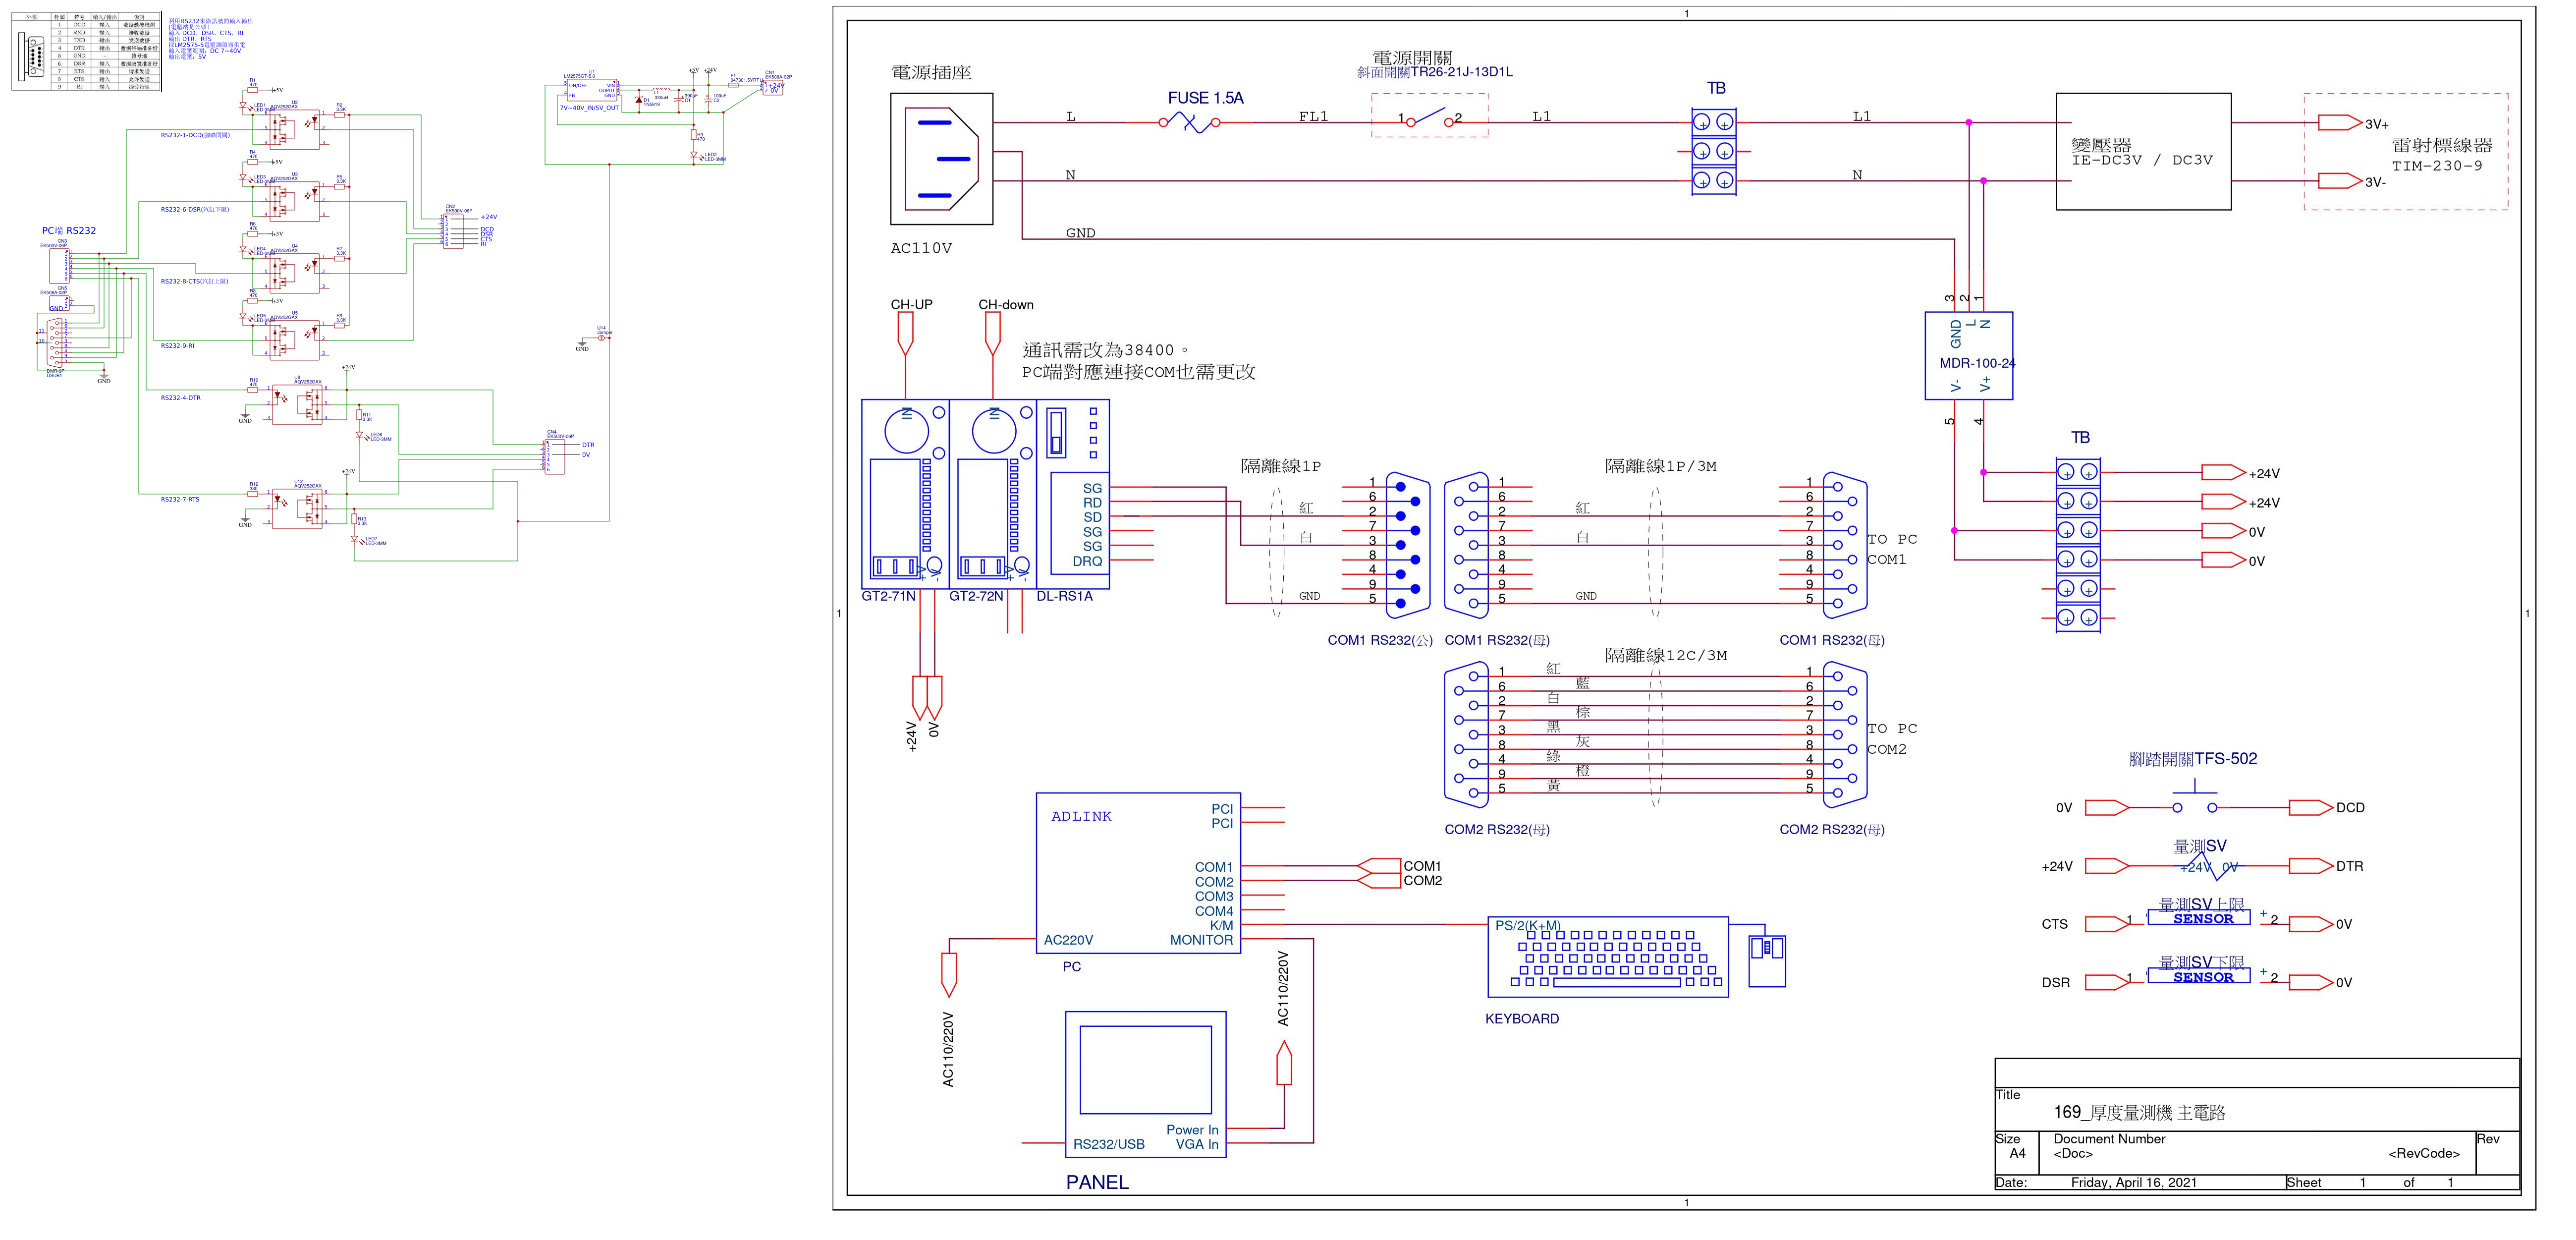Click the DL-RS1A communication module
Viewport: 2576px width, 1240px height.
point(1073,494)
